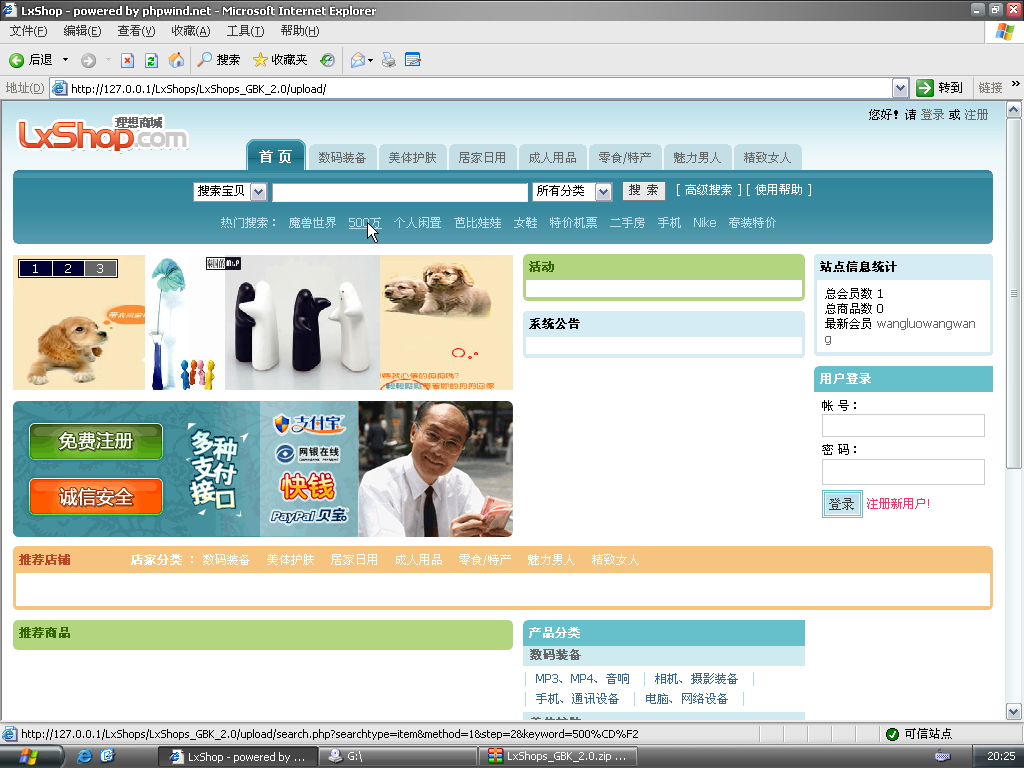Click the Mail envelope icon
This screenshot has height=768, width=1024.
click(x=358, y=60)
